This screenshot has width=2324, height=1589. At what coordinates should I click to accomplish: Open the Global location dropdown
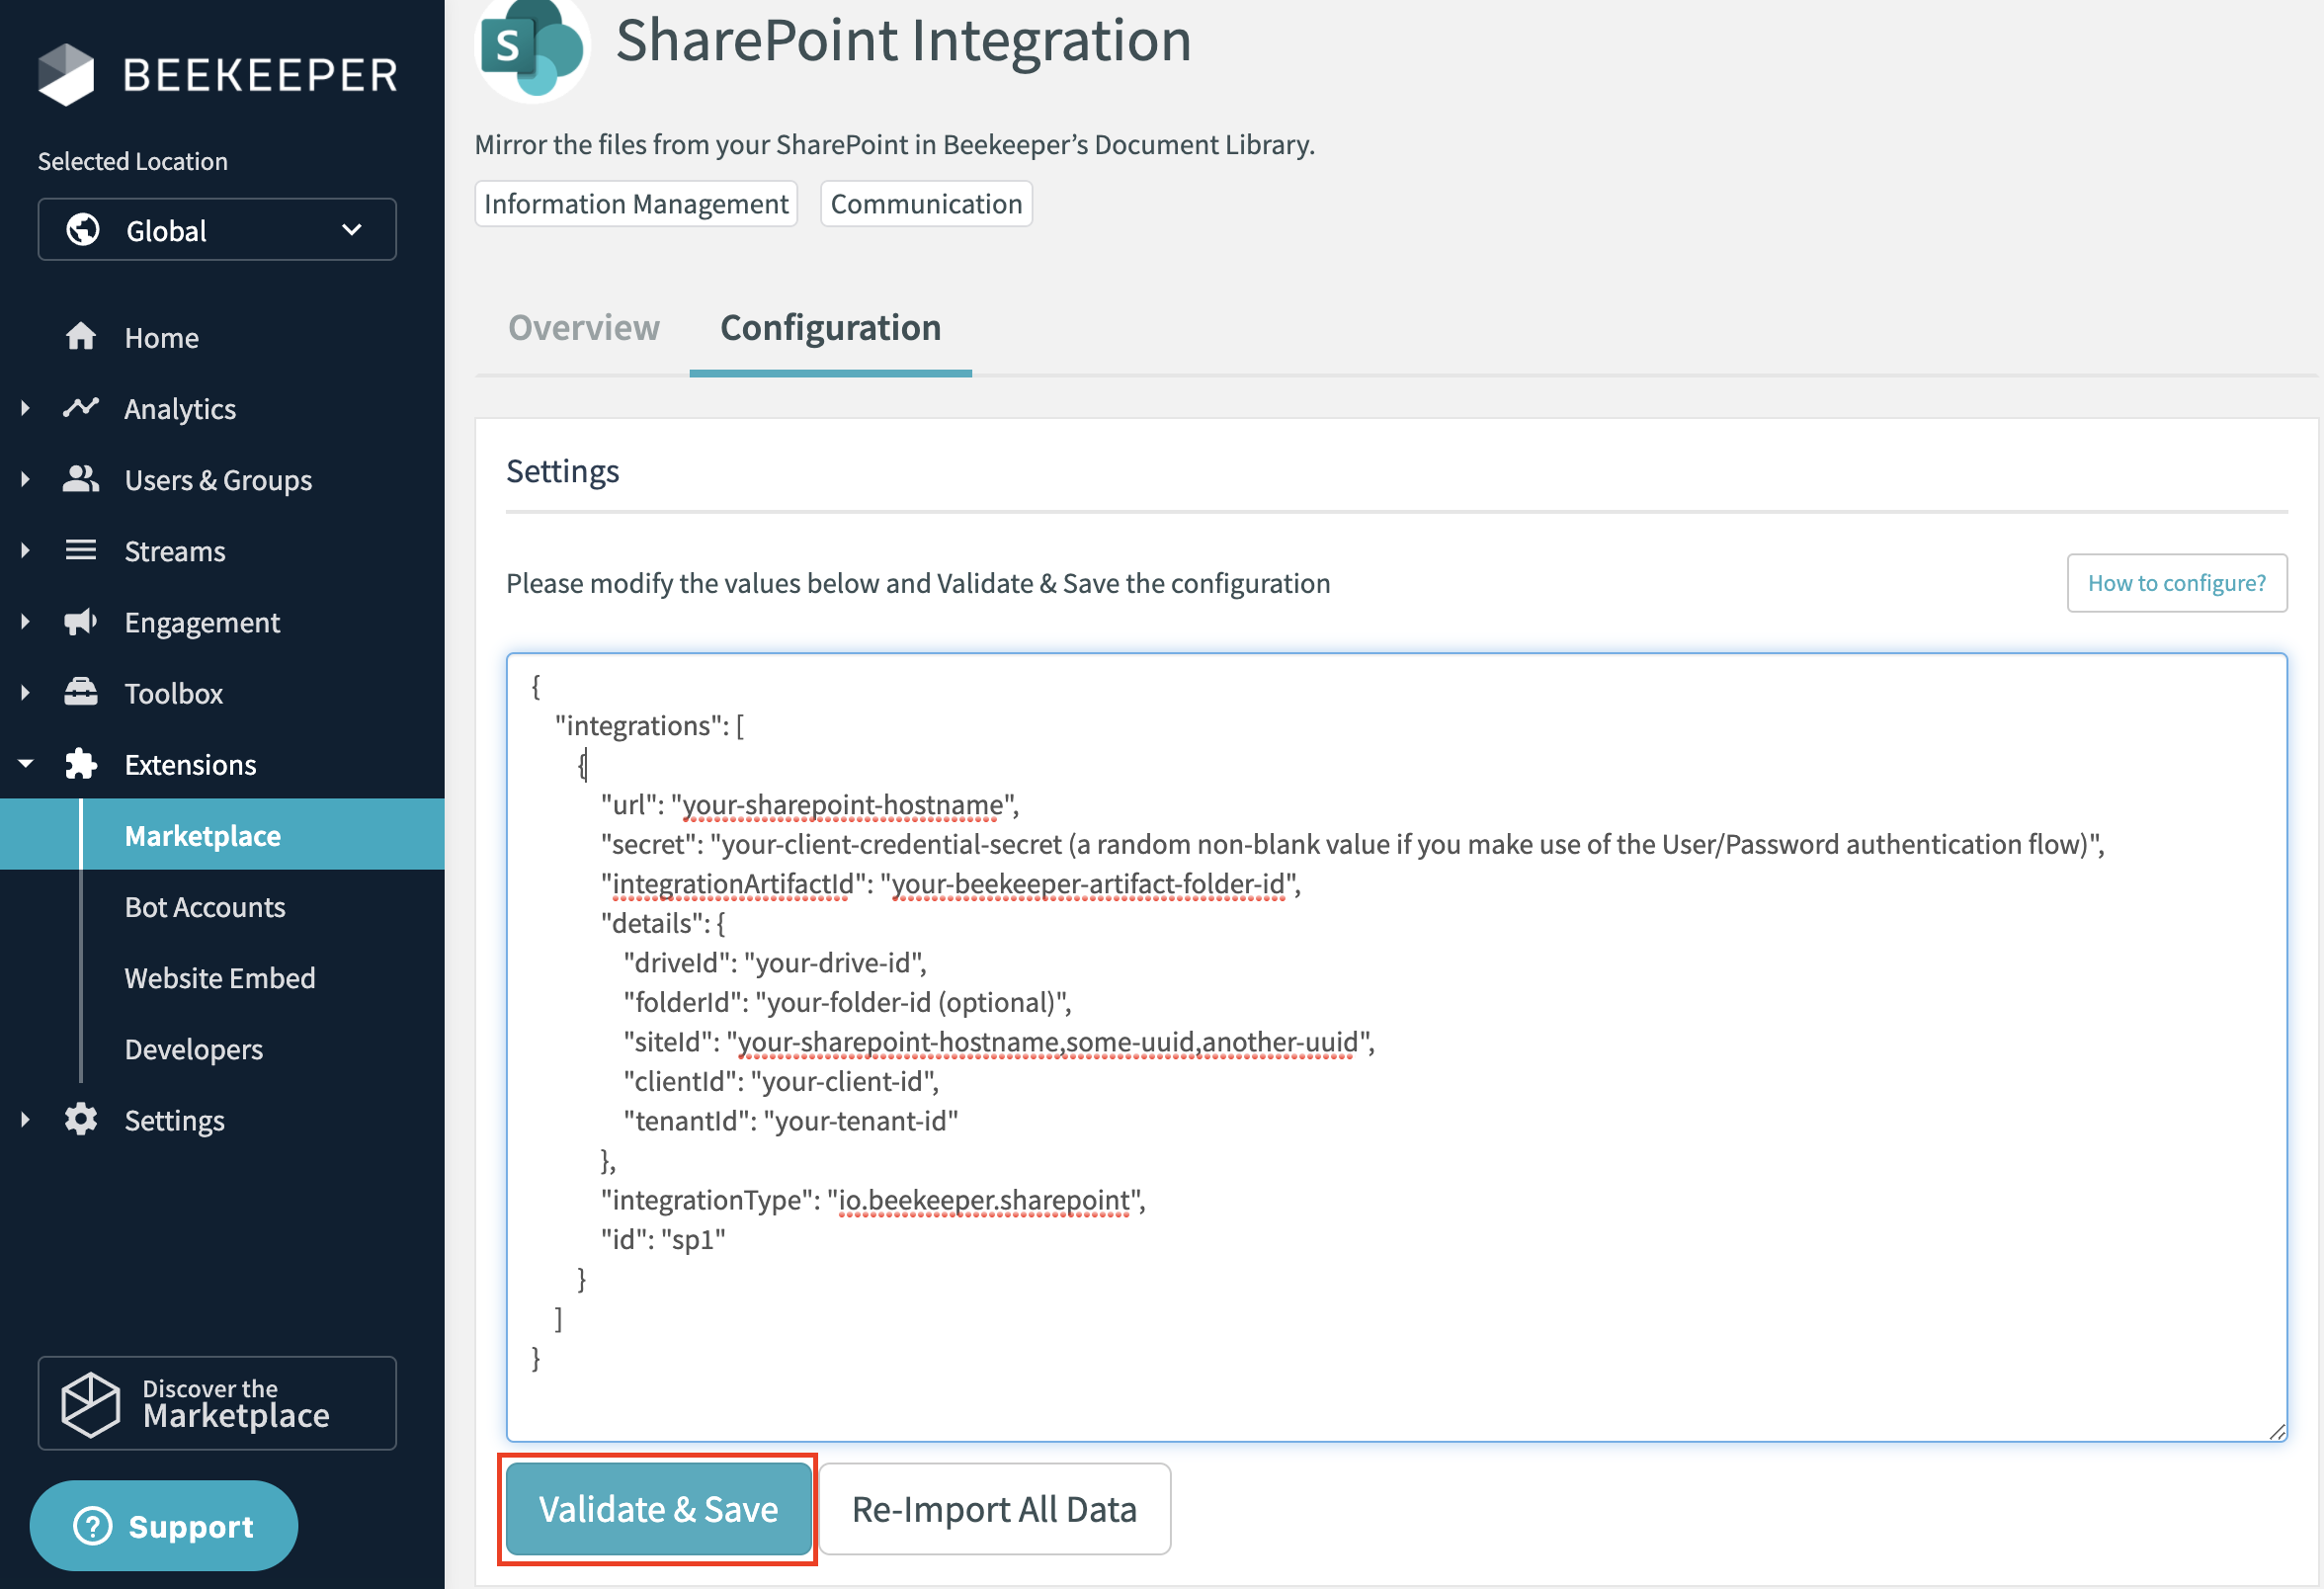(x=217, y=230)
